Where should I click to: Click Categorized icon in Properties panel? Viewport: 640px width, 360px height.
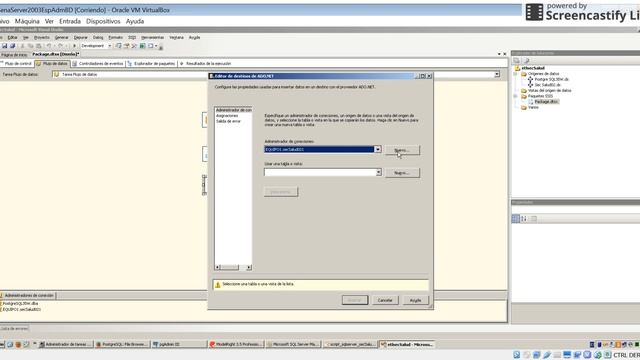tap(516, 219)
